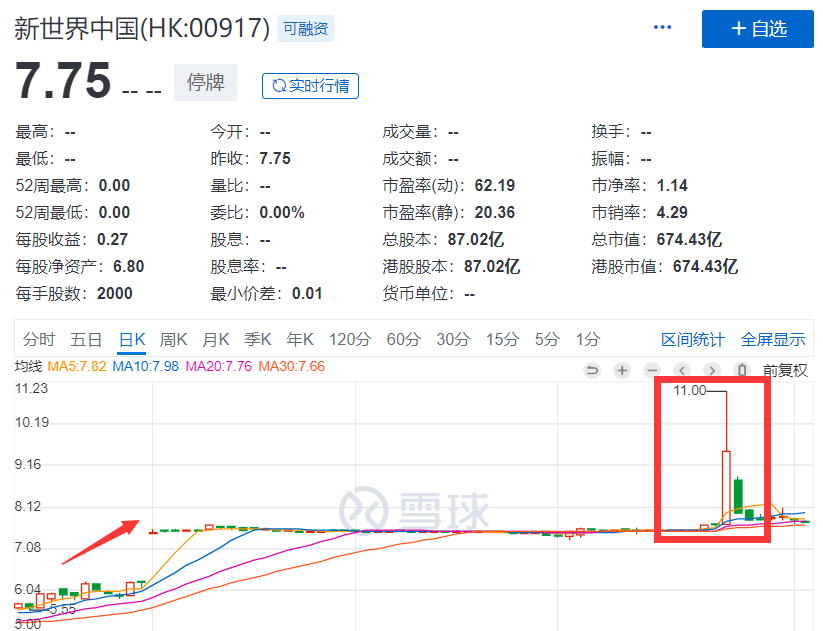This screenshot has width=823, height=631.
Task: Click the 5.55 low price marker on chart
Action: [x=63, y=609]
